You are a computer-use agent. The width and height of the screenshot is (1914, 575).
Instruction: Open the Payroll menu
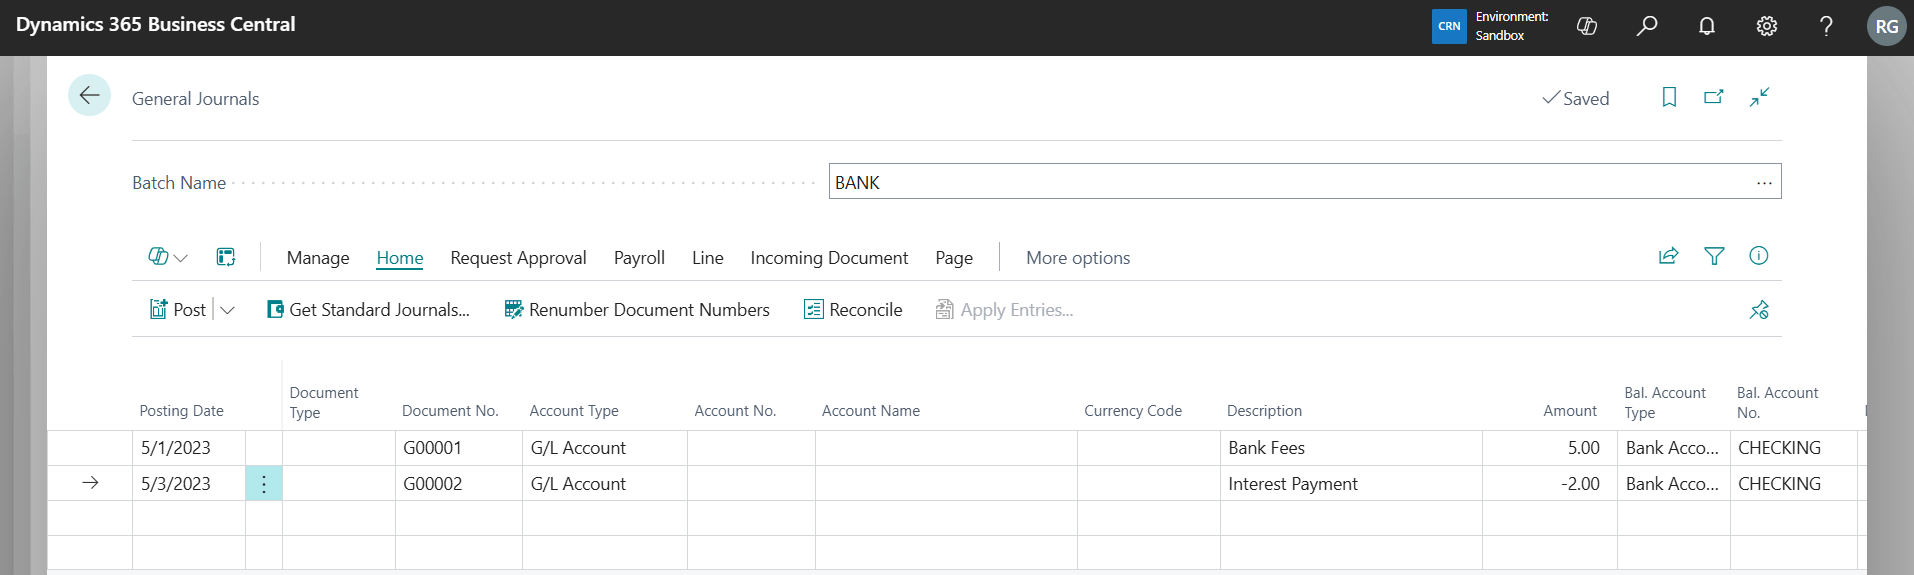click(639, 257)
